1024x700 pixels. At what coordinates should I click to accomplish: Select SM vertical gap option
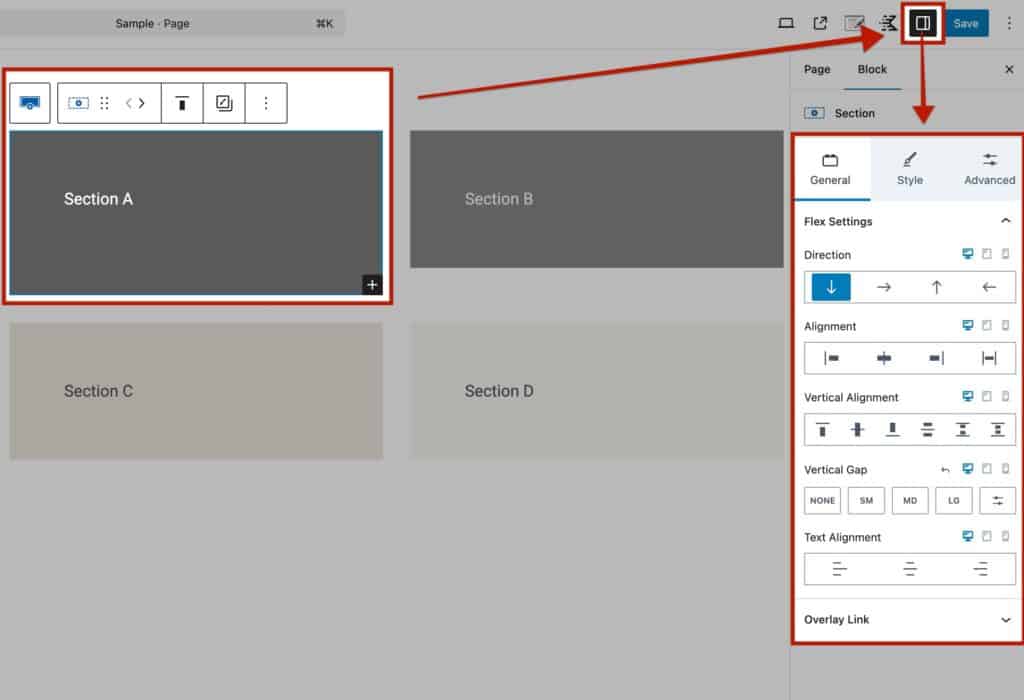click(x=866, y=501)
